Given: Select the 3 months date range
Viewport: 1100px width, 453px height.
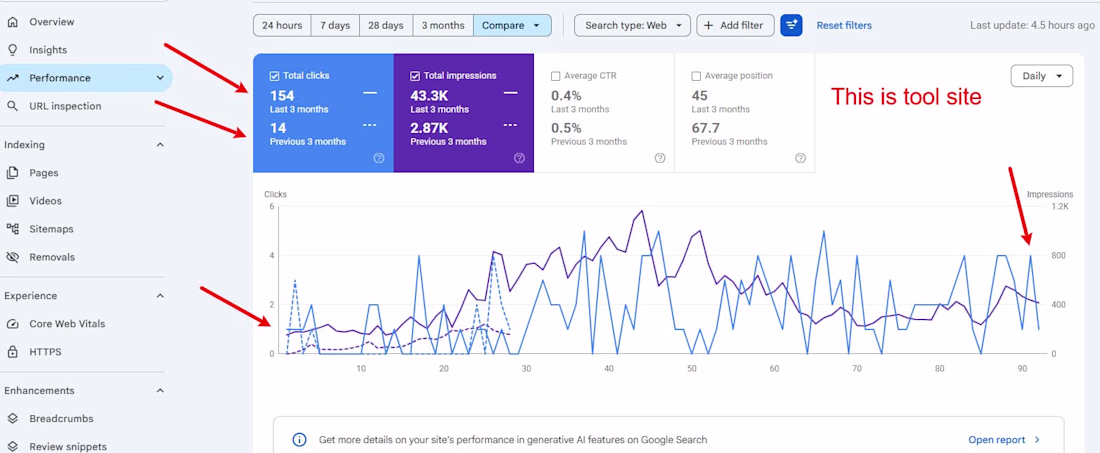Looking at the screenshot, I should (443, 25).
